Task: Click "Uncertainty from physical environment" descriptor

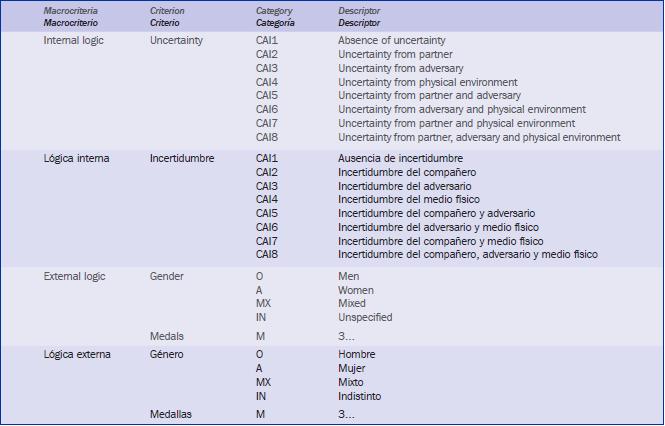Action: click(x=427, y=82)
